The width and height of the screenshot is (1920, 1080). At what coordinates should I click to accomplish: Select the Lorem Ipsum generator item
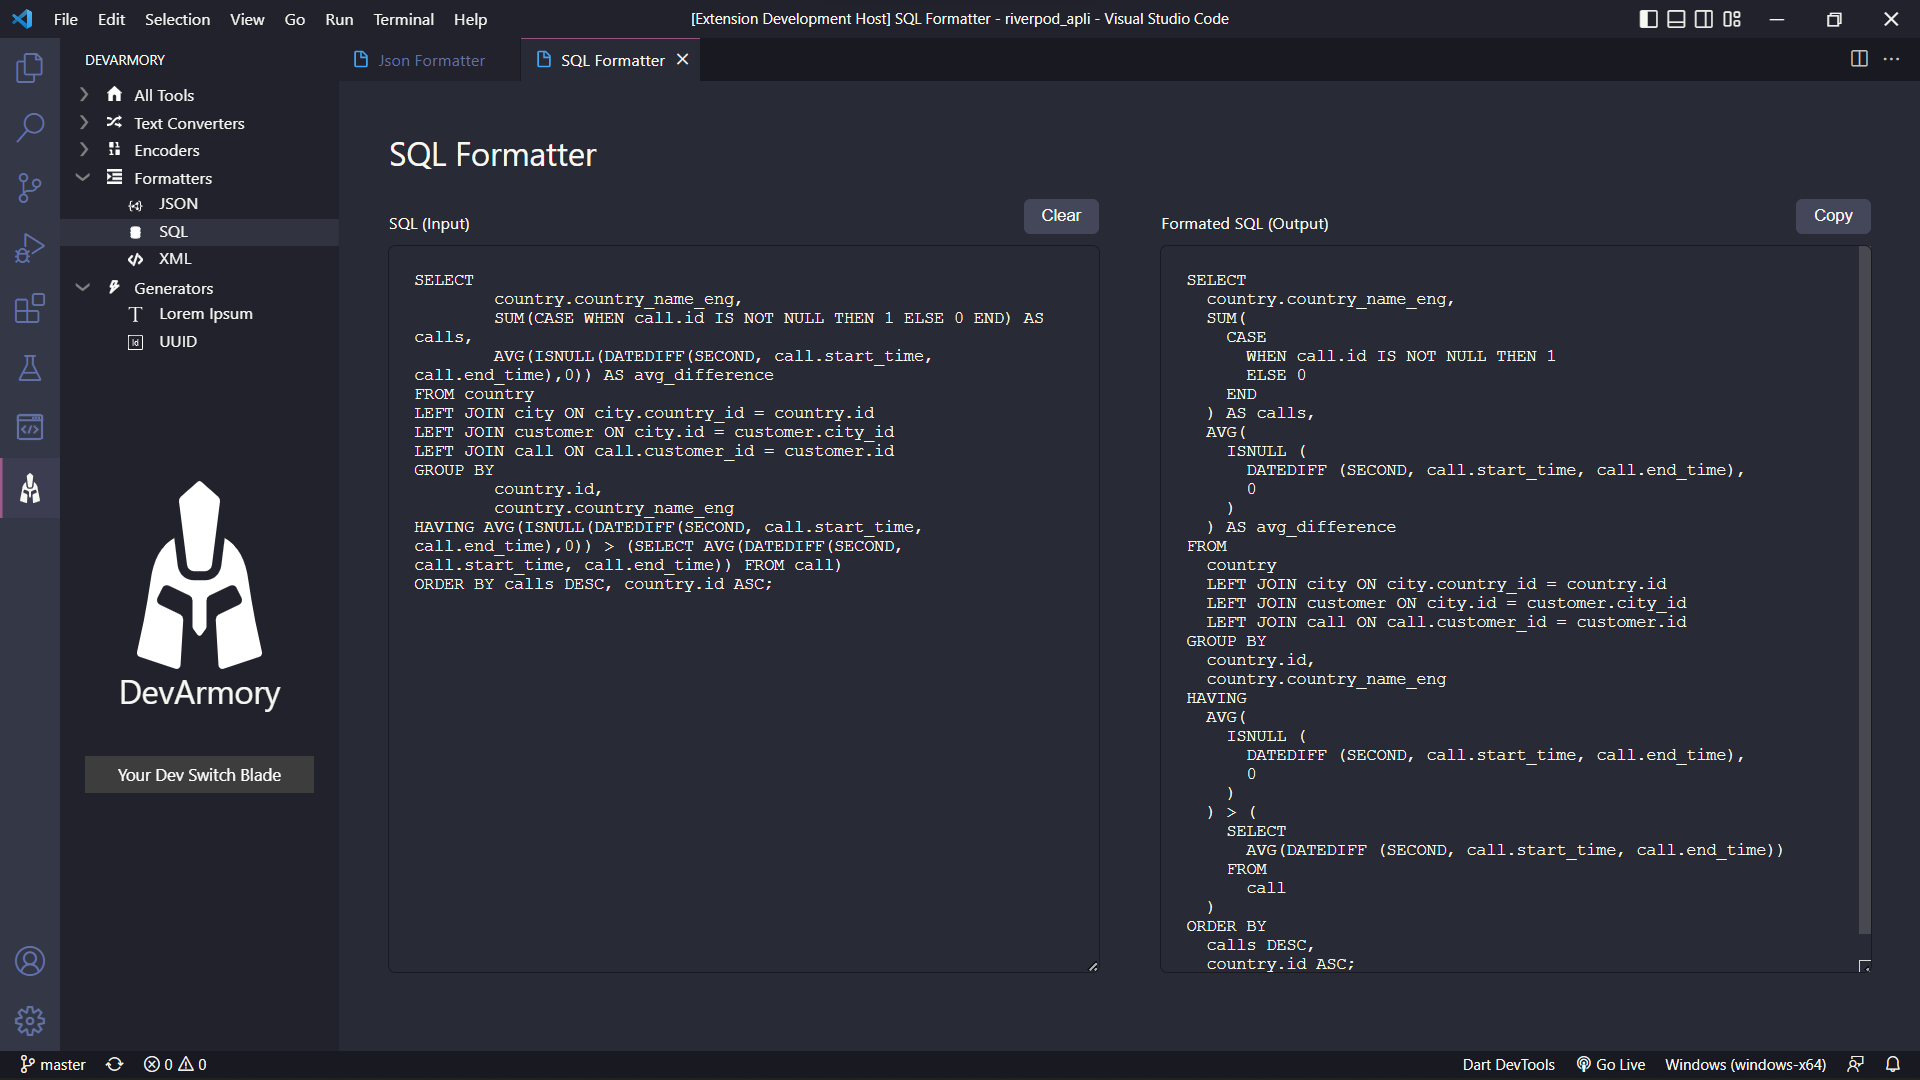tap(199, 314)
